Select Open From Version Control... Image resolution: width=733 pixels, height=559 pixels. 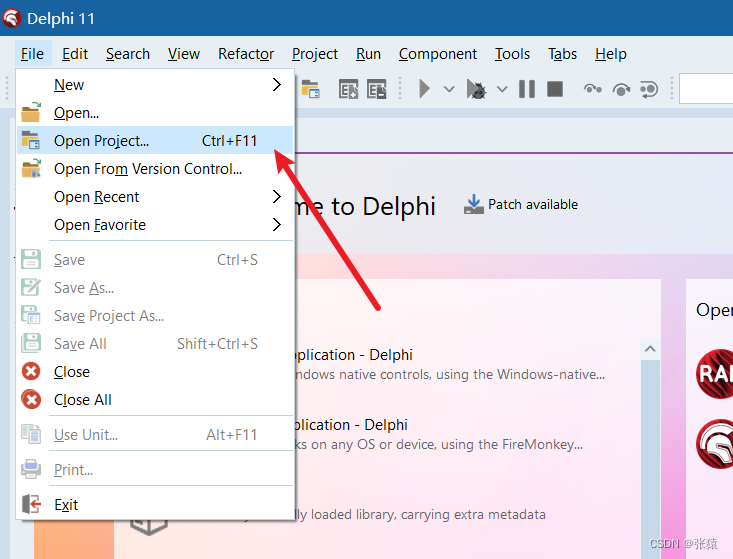155,168
